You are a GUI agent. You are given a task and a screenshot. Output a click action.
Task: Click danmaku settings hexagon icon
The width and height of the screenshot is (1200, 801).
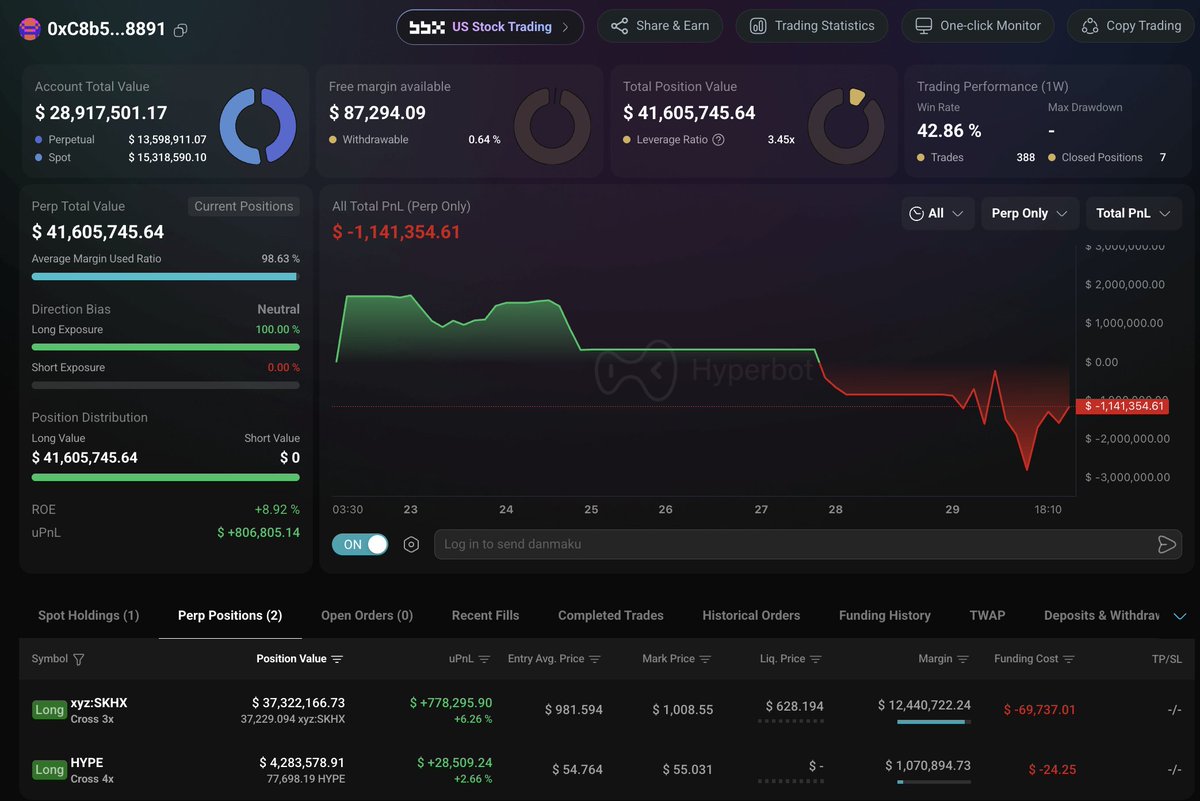411,544
